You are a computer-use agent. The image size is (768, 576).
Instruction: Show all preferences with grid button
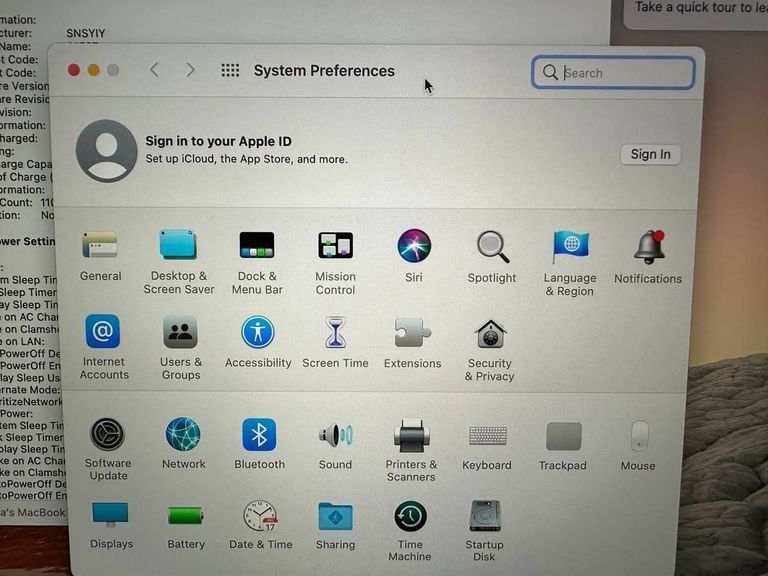click(230, 70)
